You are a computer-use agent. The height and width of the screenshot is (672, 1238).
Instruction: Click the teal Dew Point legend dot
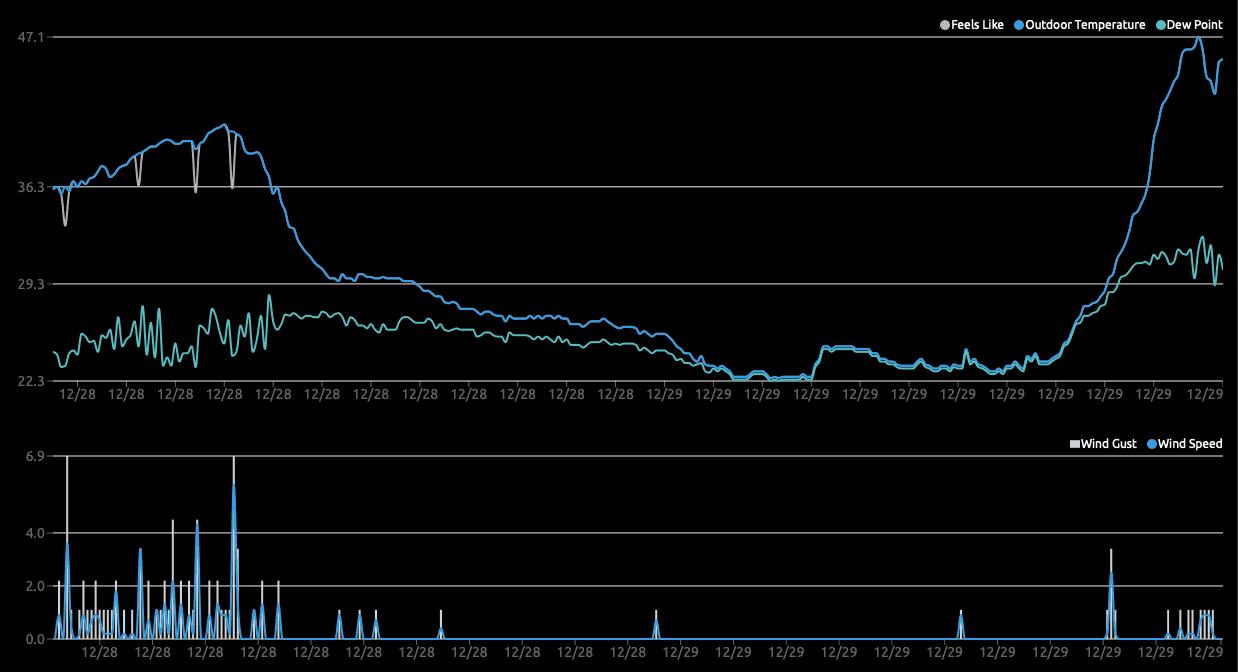tap(1160, 25)
